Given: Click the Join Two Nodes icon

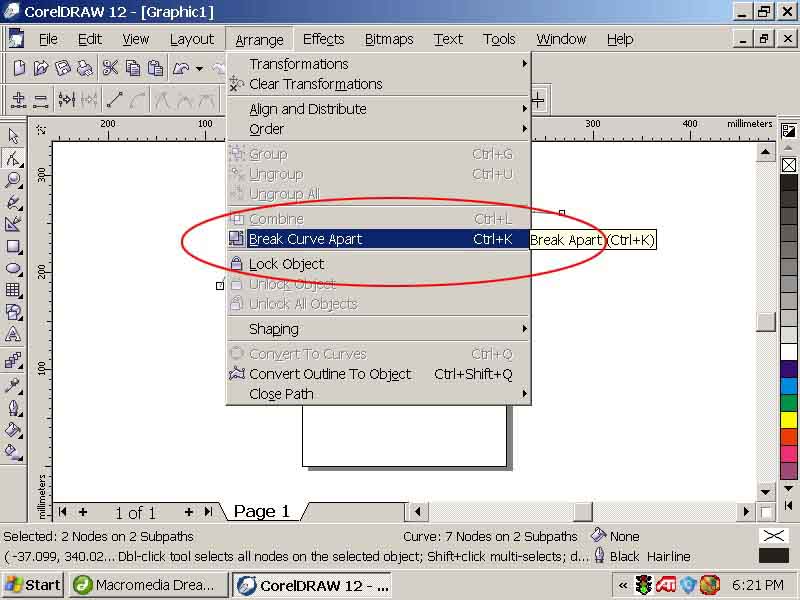Looking at the screenshot, I should point(66,99).
